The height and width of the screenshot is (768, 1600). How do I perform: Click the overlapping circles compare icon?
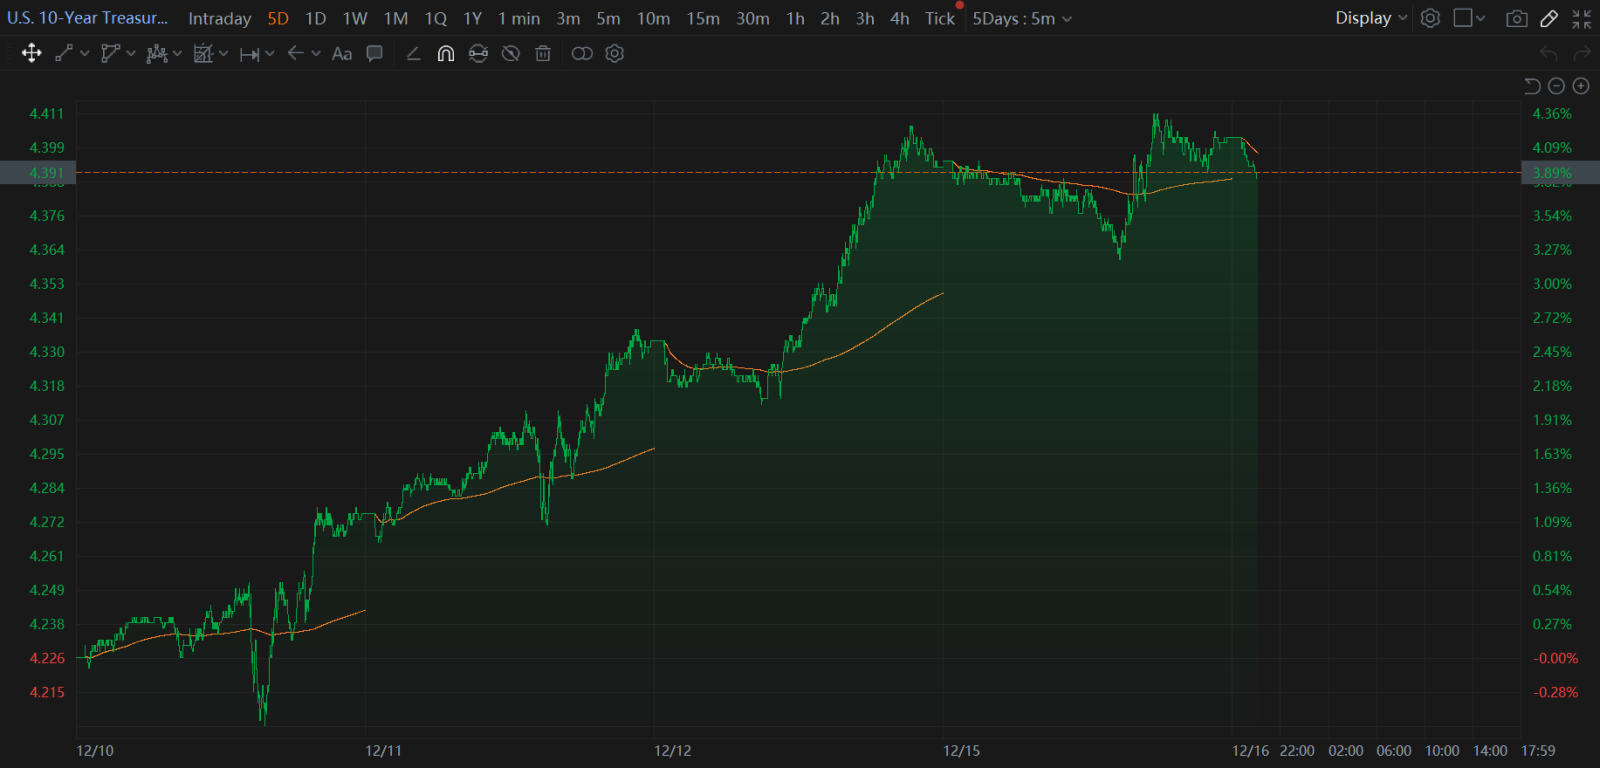click(x=582, y=53)
